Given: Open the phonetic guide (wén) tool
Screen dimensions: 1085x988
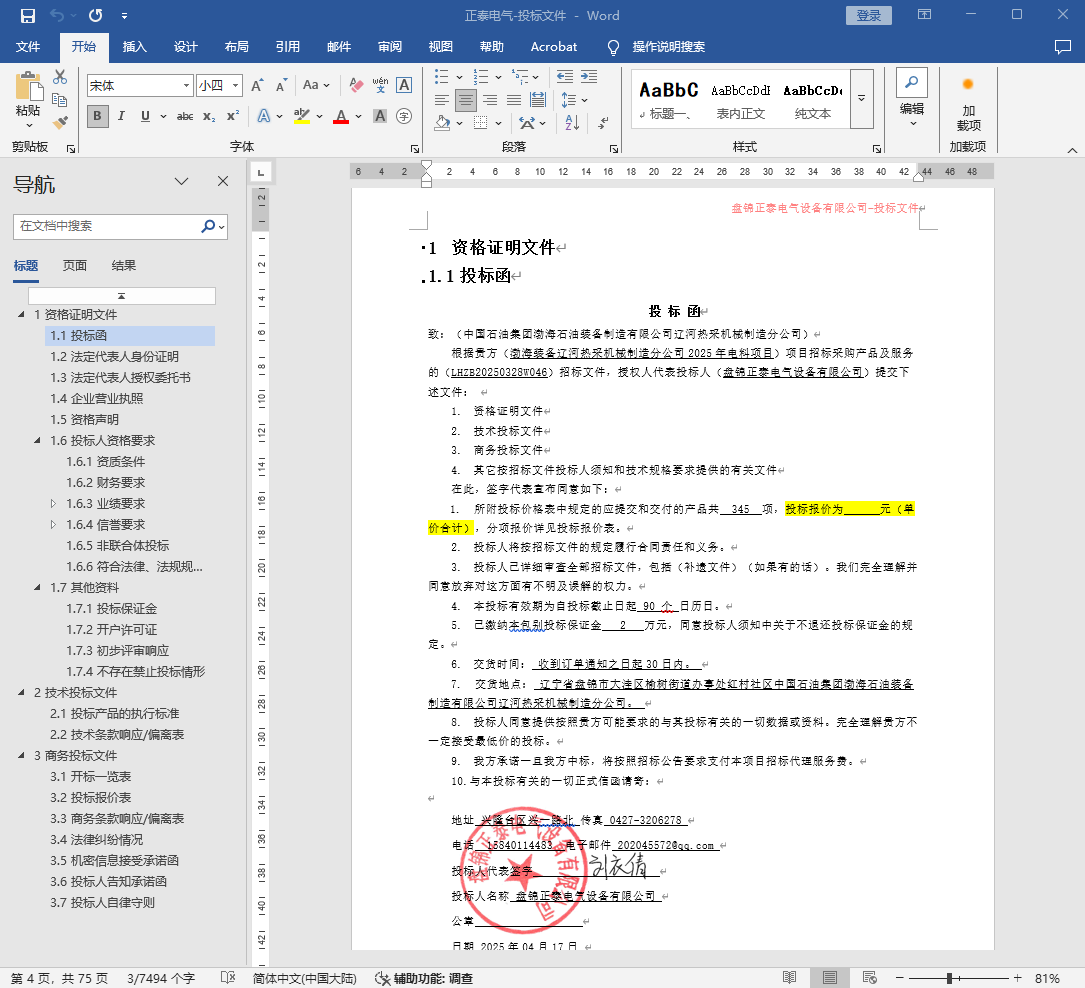Looking at the screenshot, I should point(380,85).
